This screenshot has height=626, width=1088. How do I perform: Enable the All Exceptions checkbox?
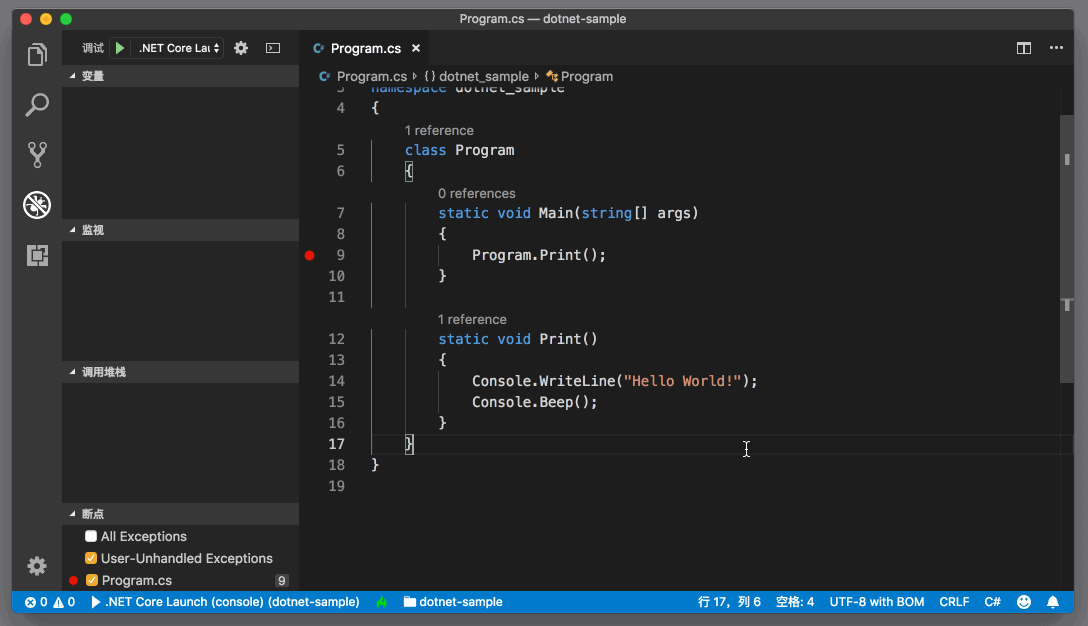pyautogui.click(x=91, y=537)
